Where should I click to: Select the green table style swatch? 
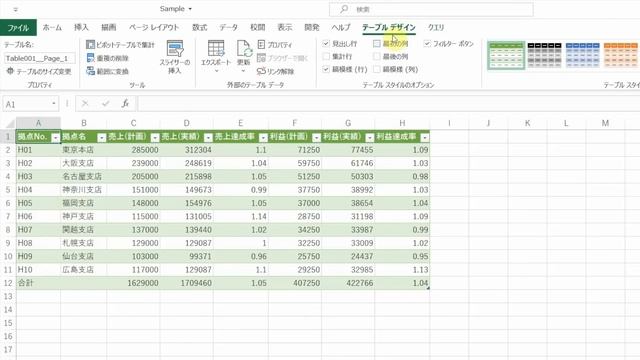[x=506, y=55]
